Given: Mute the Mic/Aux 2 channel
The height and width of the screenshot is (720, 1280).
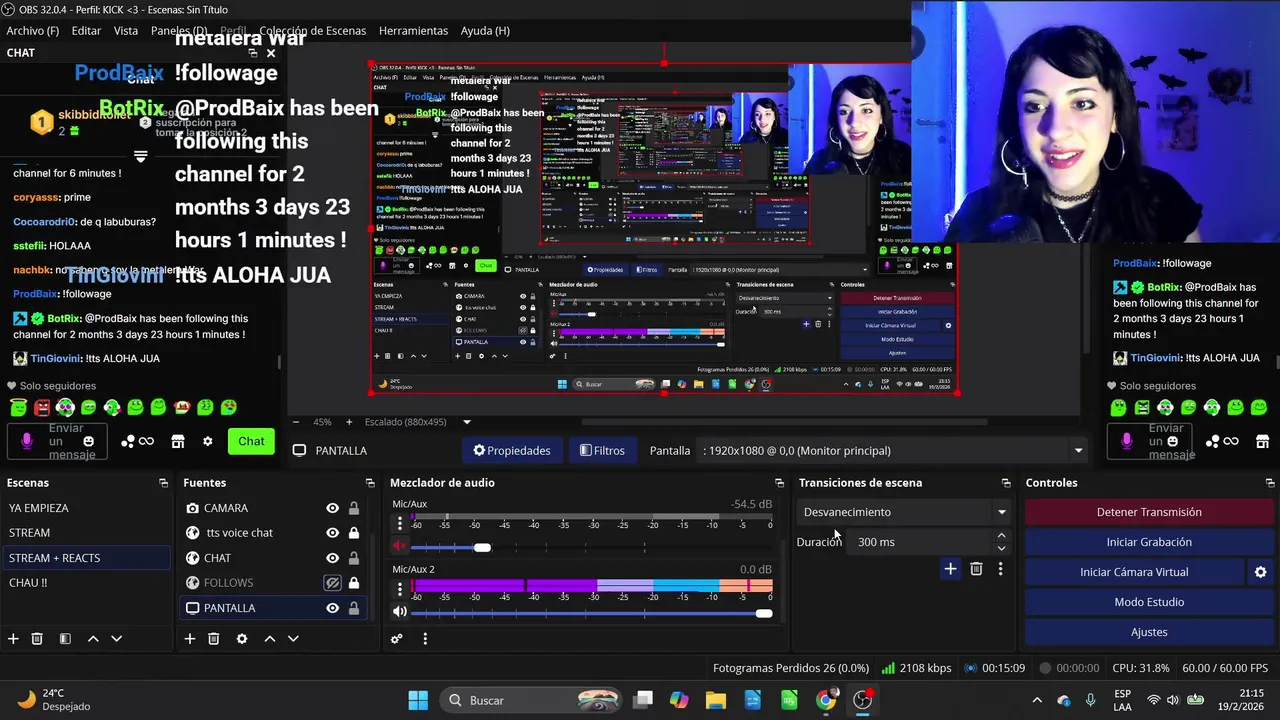Looking at the screenshot, I should pos(400,611).
